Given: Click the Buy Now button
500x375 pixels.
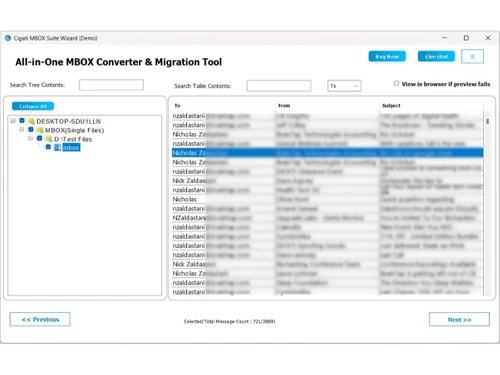Looking at the screenshot, I should 387,56.
